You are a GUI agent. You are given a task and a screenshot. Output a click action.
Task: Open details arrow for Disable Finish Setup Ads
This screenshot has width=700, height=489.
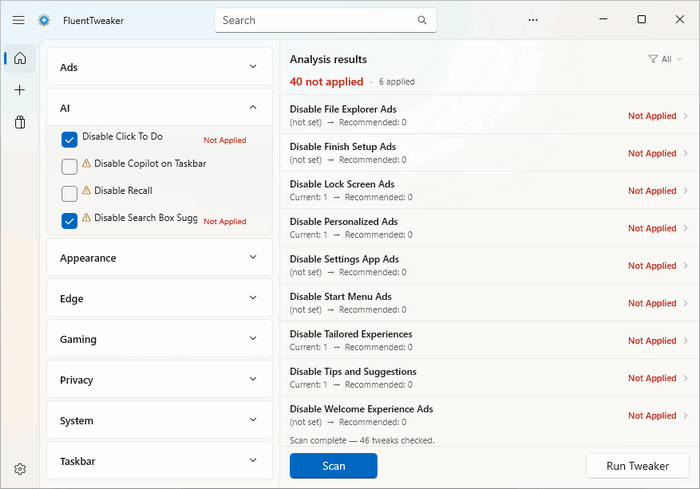coord(686,153)
